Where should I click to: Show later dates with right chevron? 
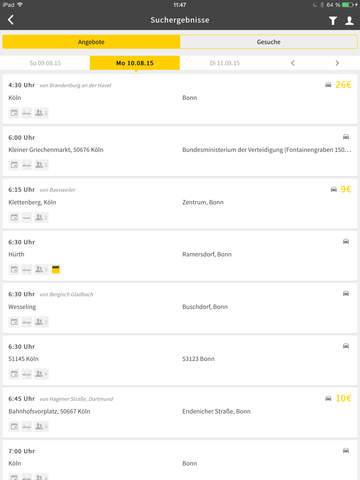337,63
